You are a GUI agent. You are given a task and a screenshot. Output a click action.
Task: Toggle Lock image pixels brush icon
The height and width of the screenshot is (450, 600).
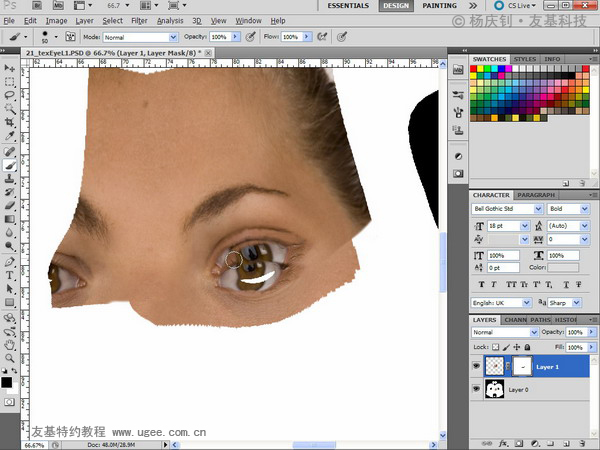click(x=506, y=347)
